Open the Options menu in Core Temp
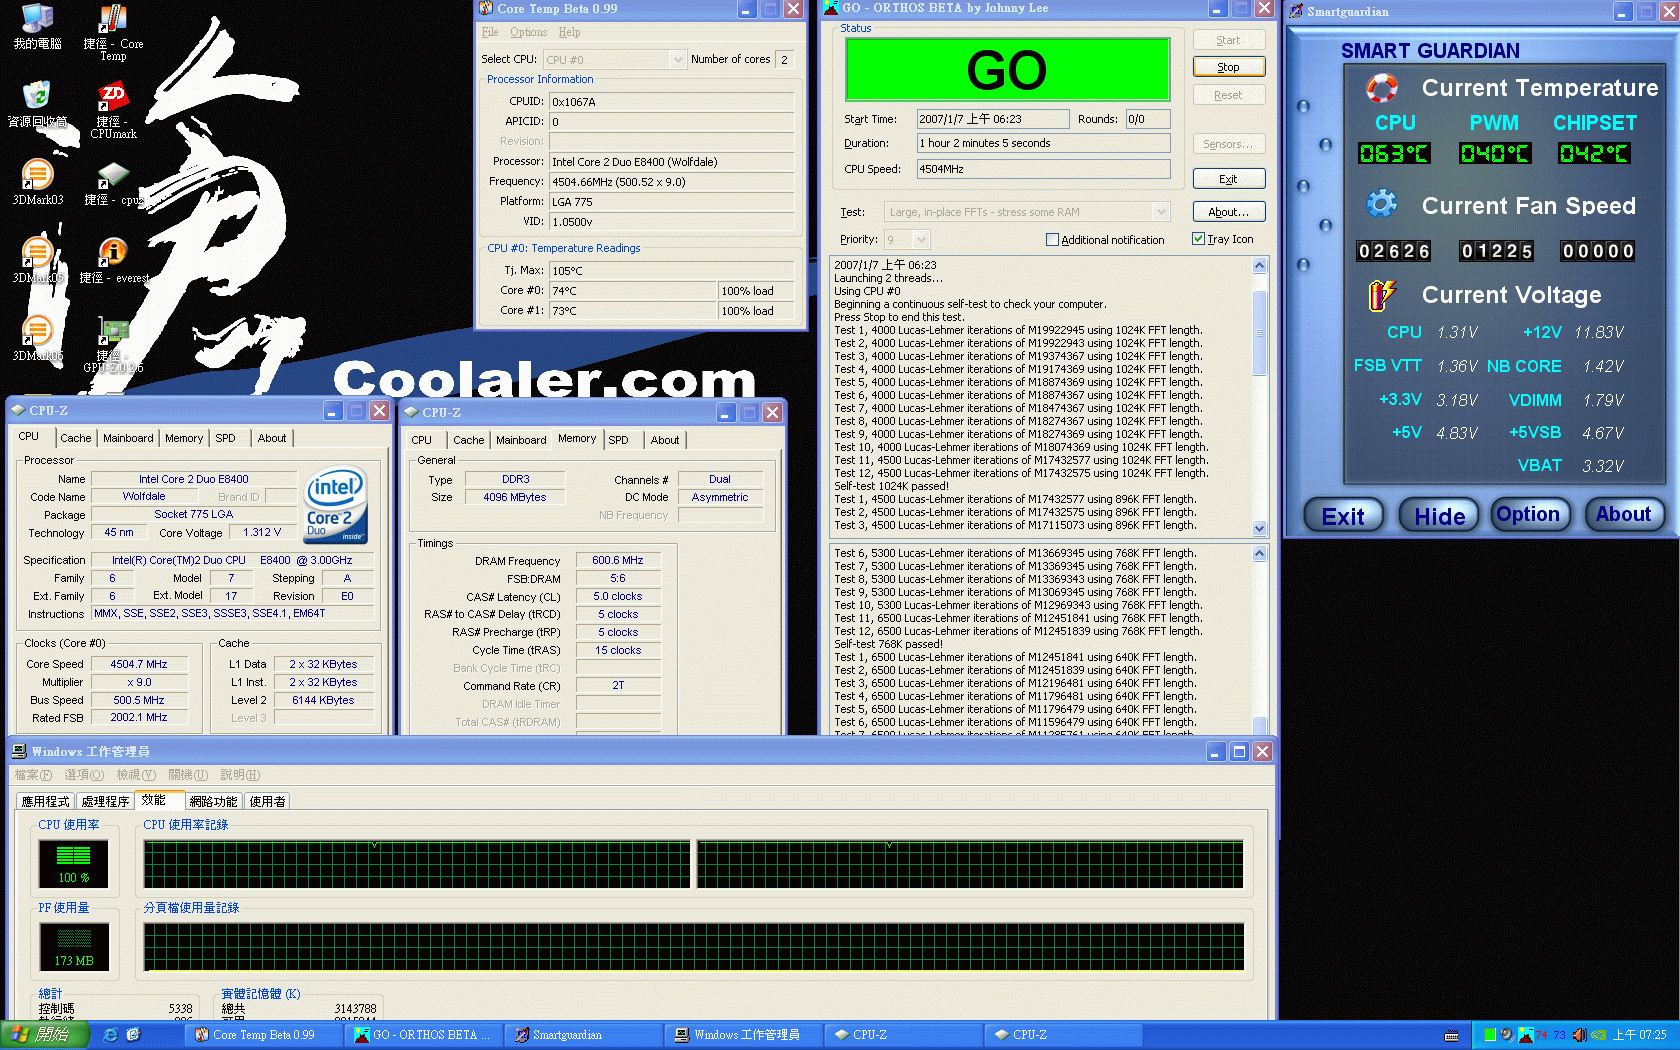Image resolution: width=1680 pixels, height=1050 pixels. (x=528, y=32)
